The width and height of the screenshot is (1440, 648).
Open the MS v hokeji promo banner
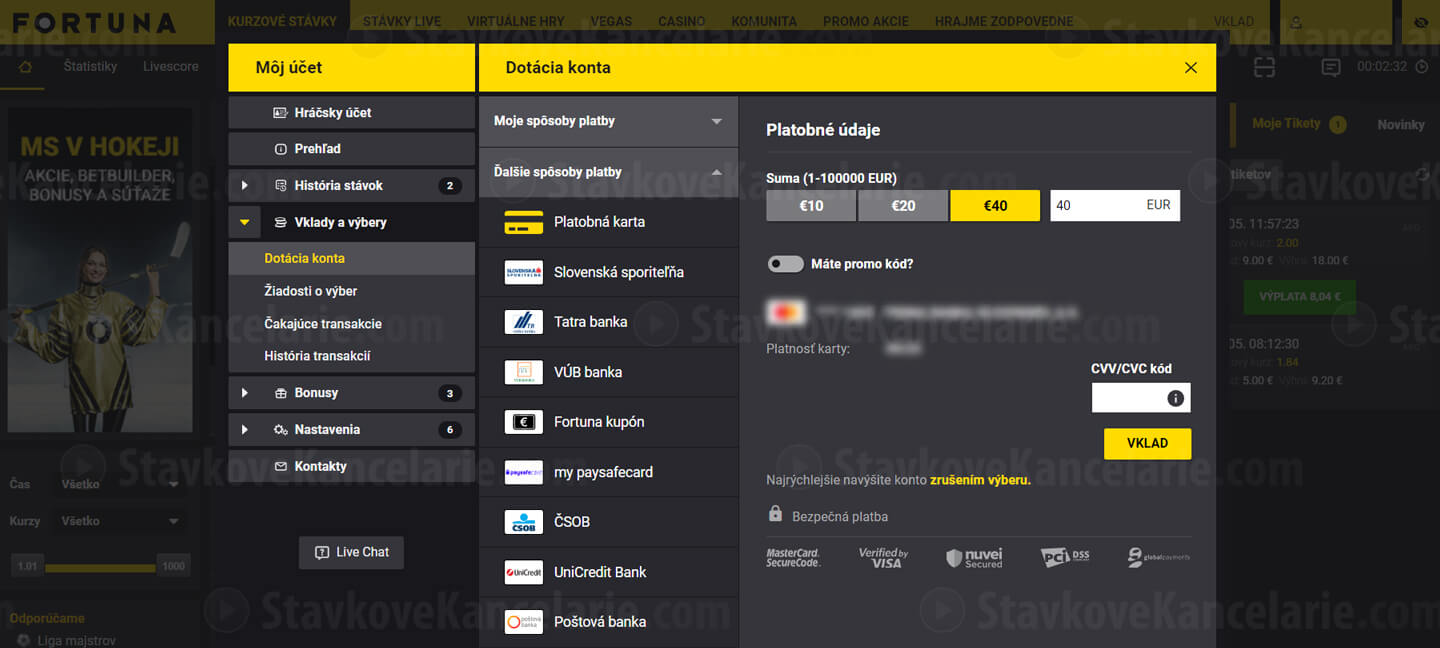pos(100,270)
